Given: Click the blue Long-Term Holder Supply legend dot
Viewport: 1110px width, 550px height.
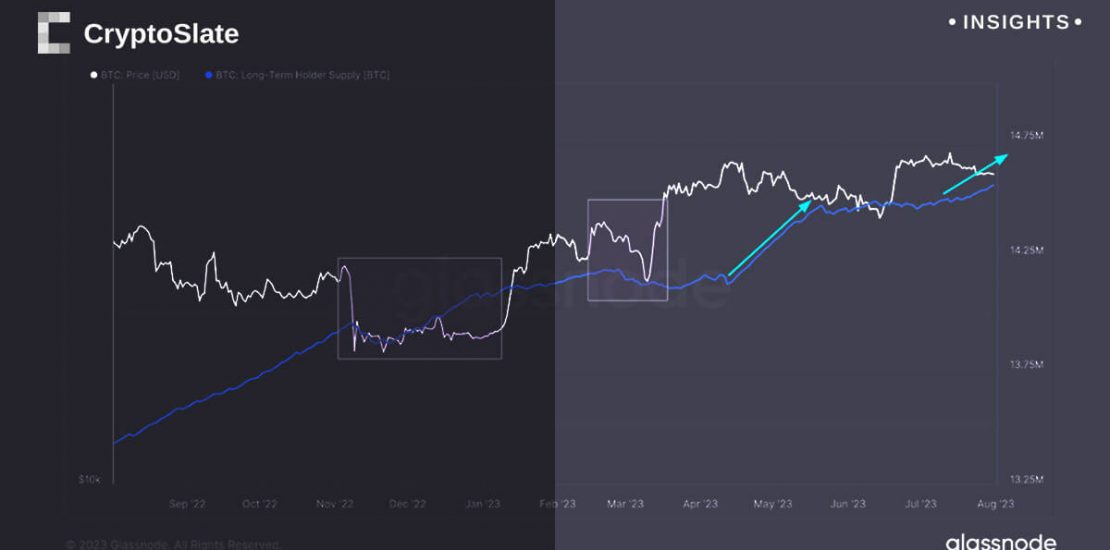Looking at the screenshot, I should [x=207, y=75].
